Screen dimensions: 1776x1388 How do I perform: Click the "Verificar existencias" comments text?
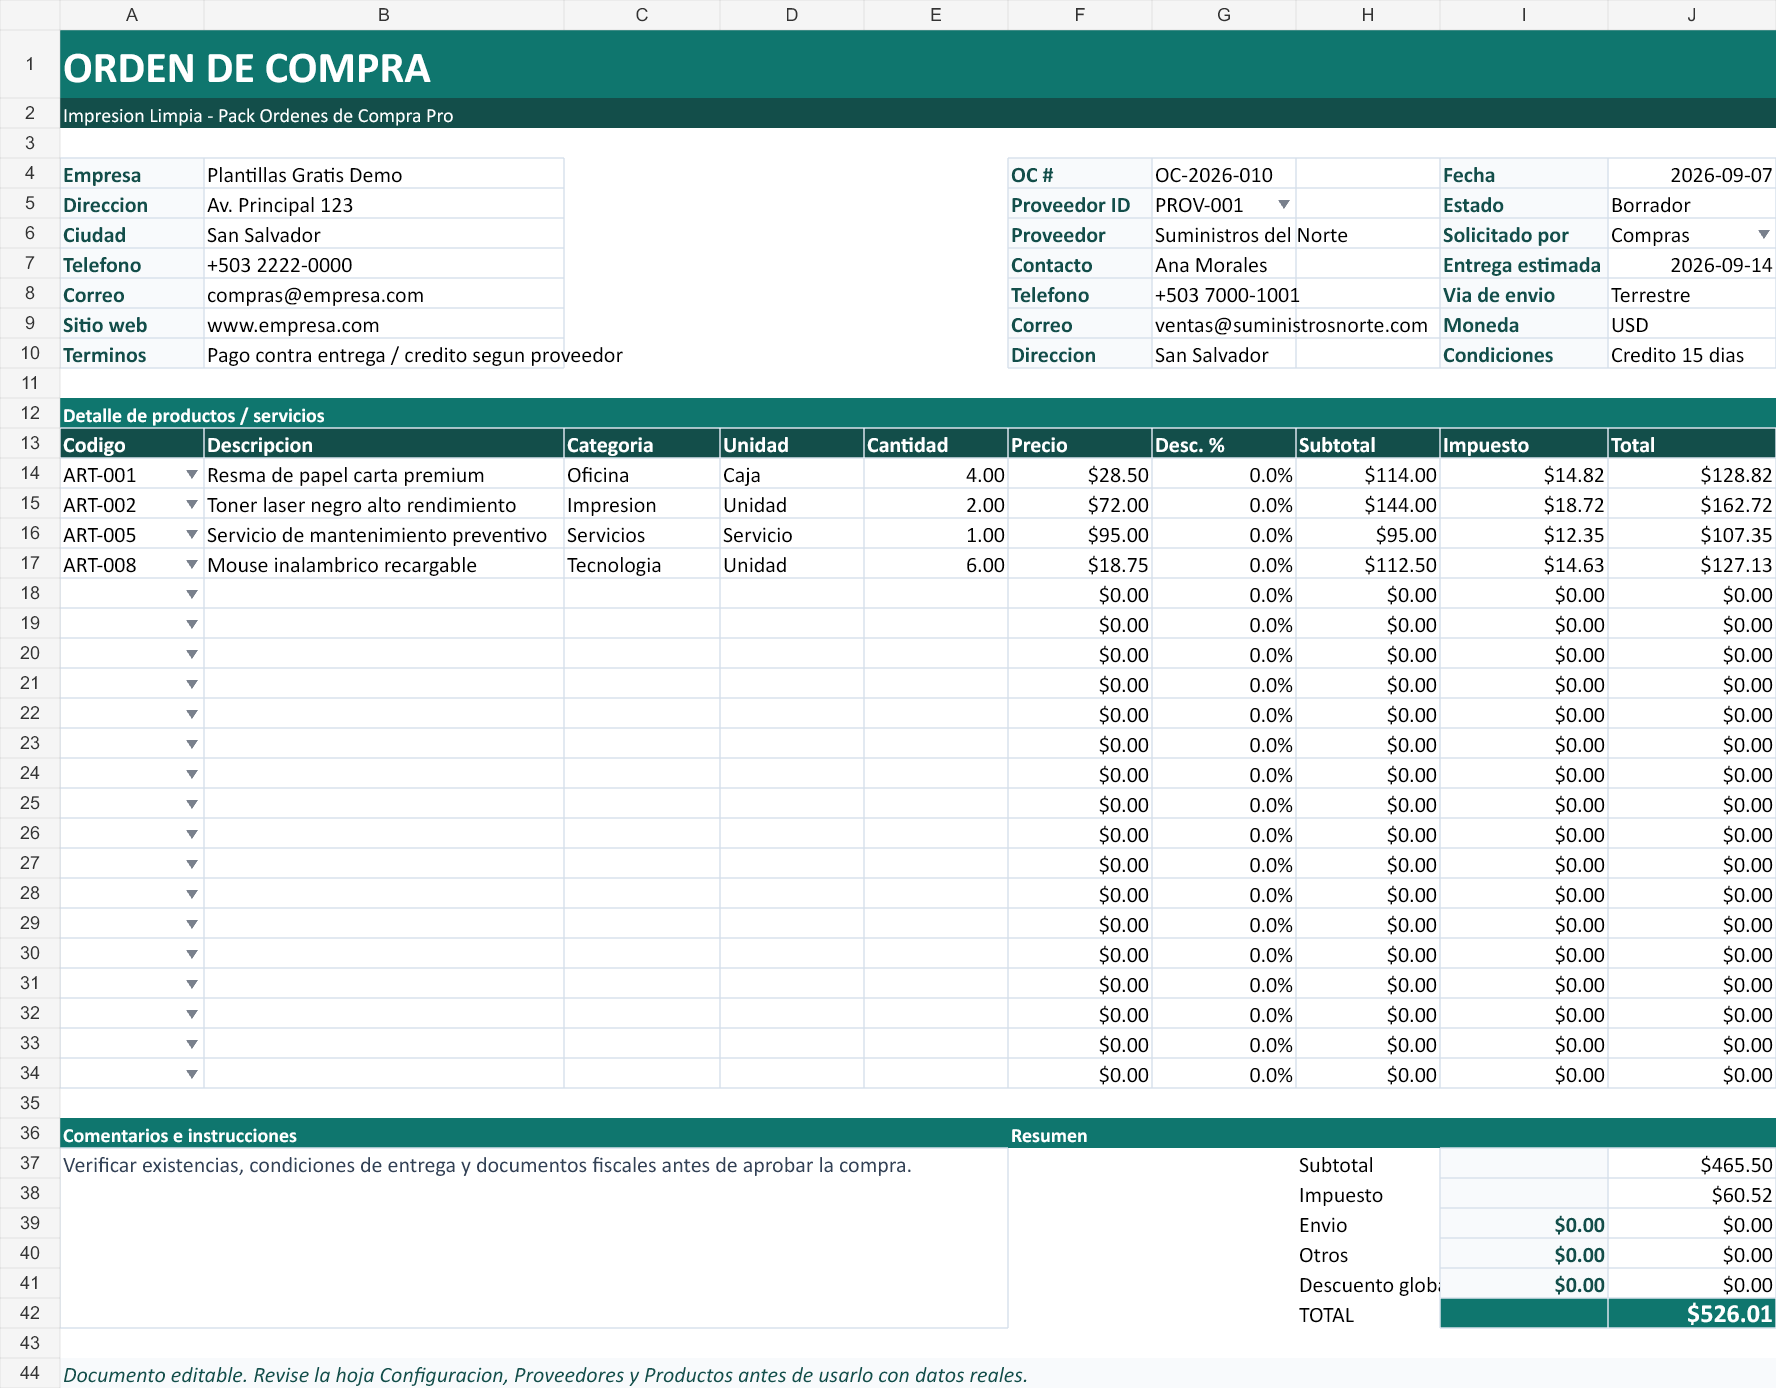[487, 1165]
